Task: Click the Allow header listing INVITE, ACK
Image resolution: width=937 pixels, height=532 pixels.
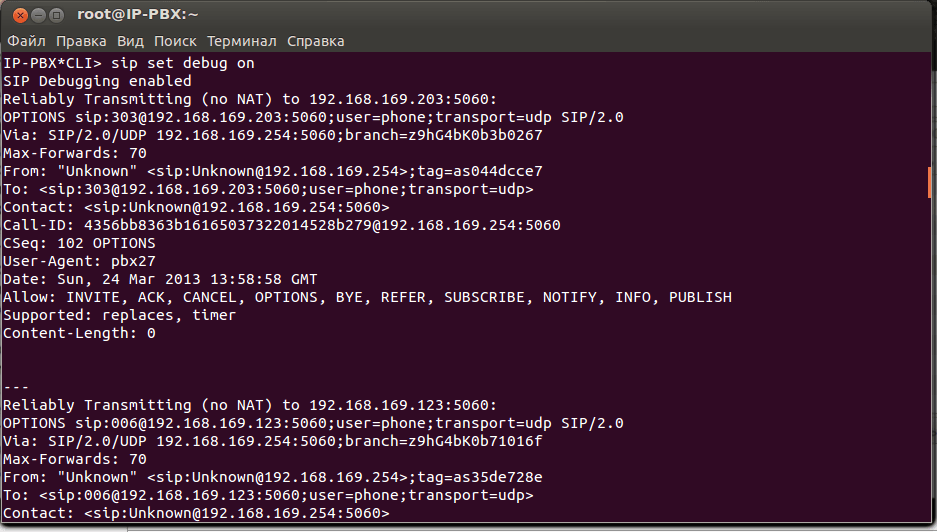Action: click(367, 297)
